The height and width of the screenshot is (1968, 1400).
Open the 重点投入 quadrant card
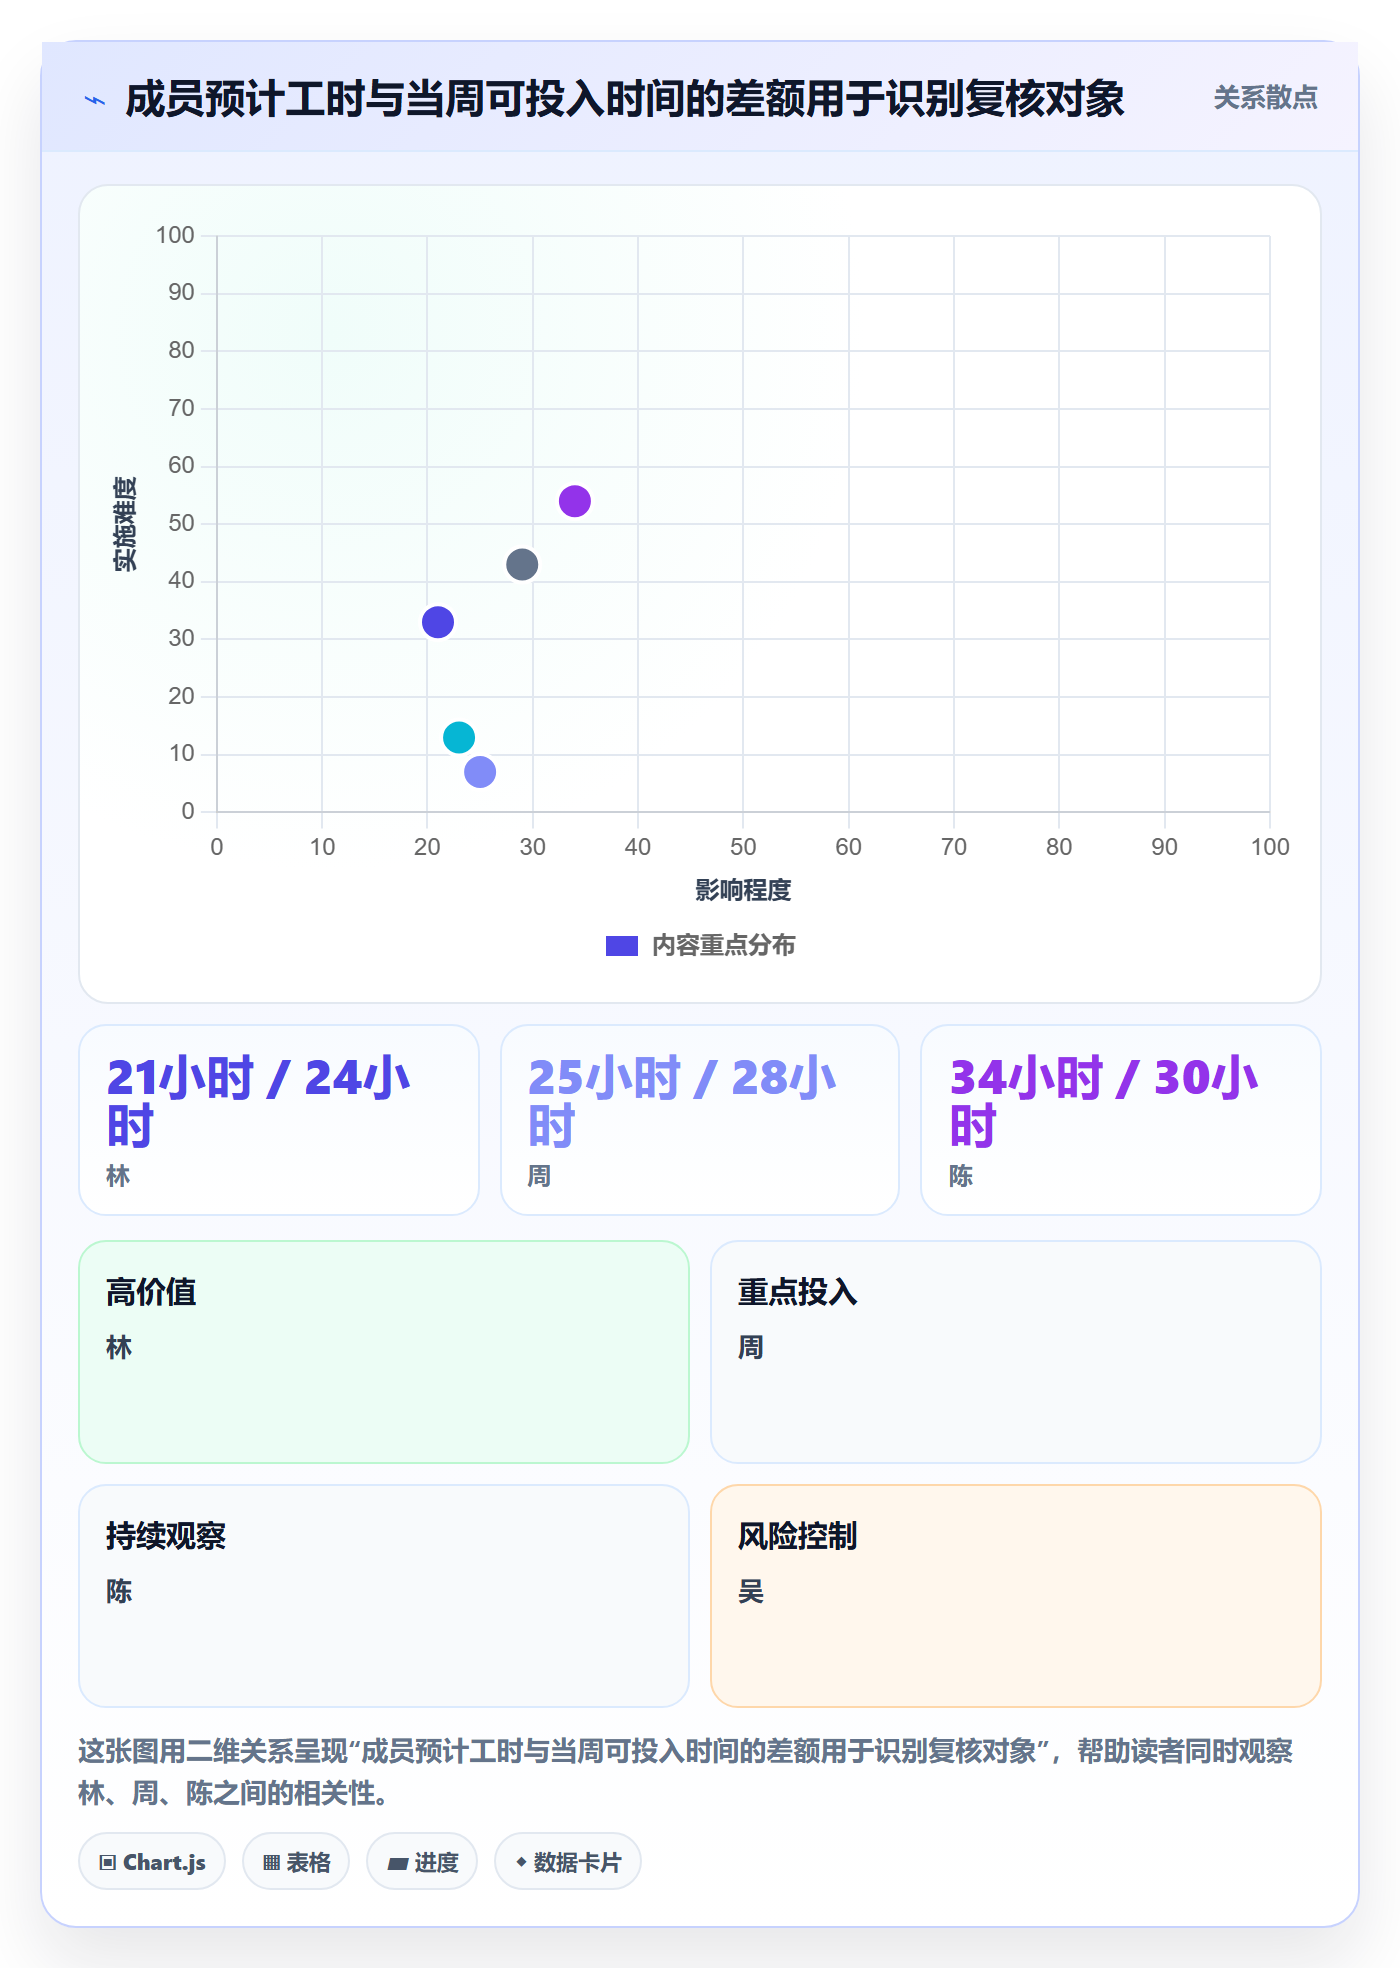click(1016, 1352)
